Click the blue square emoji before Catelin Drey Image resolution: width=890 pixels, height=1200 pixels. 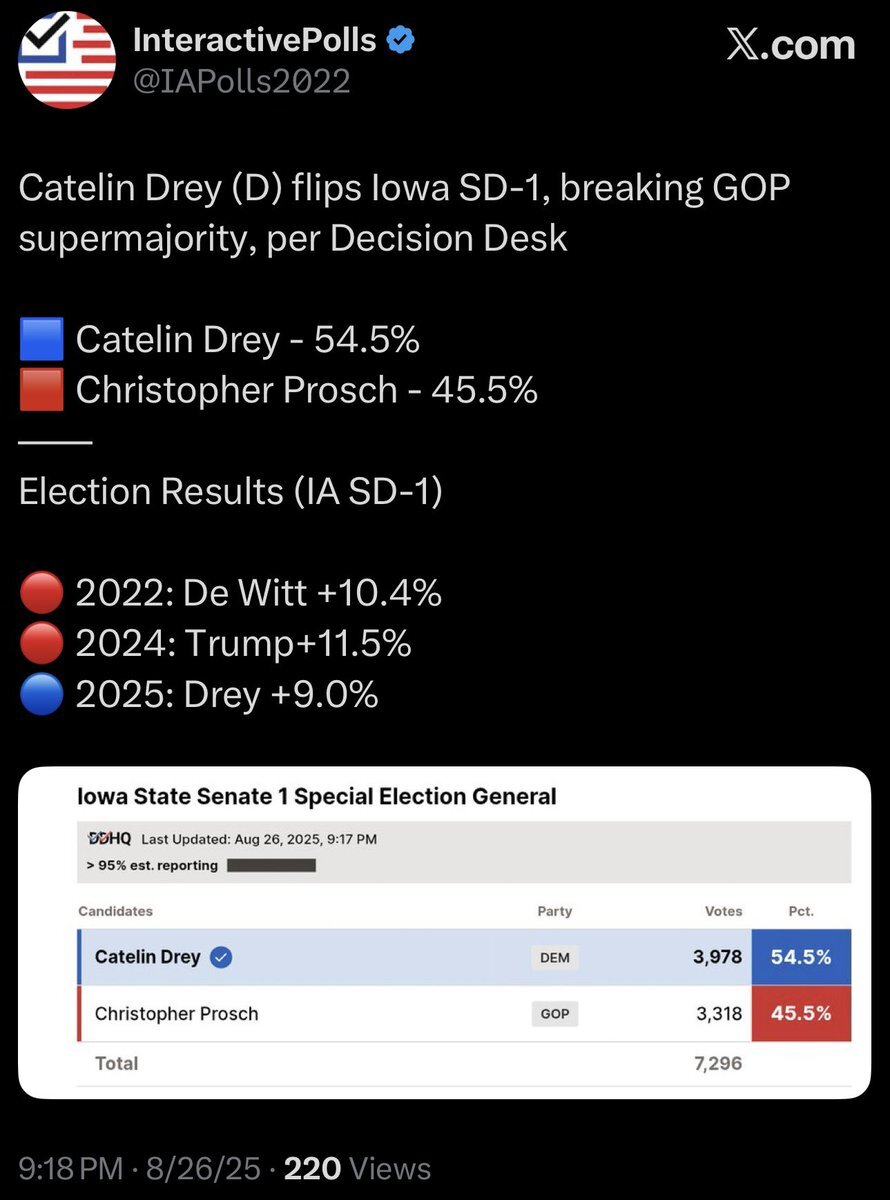pos(42,339)
